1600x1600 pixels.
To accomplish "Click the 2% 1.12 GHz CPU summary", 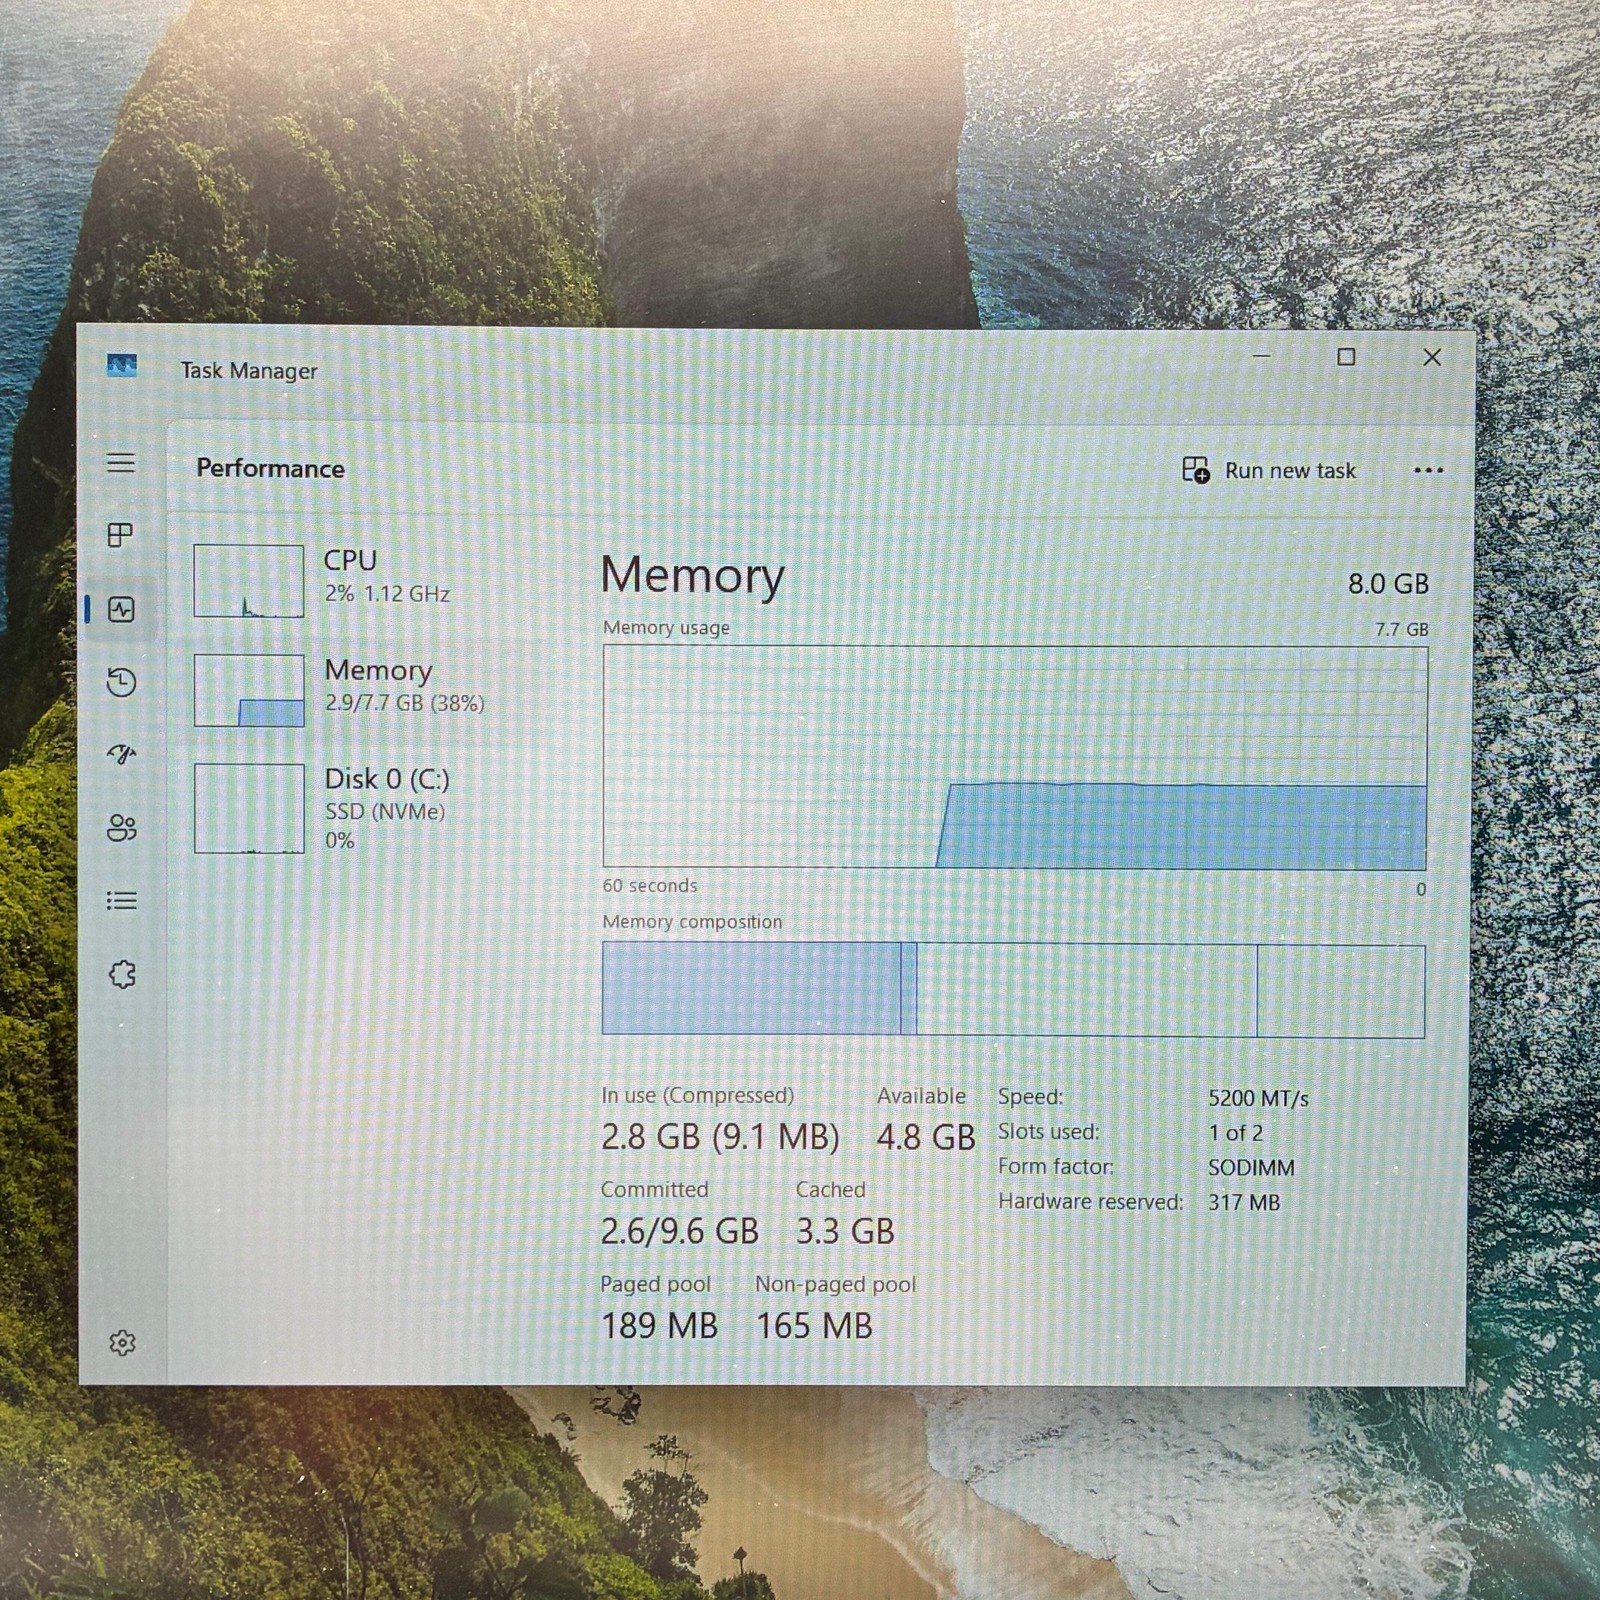I will click(x=387, y=593).
